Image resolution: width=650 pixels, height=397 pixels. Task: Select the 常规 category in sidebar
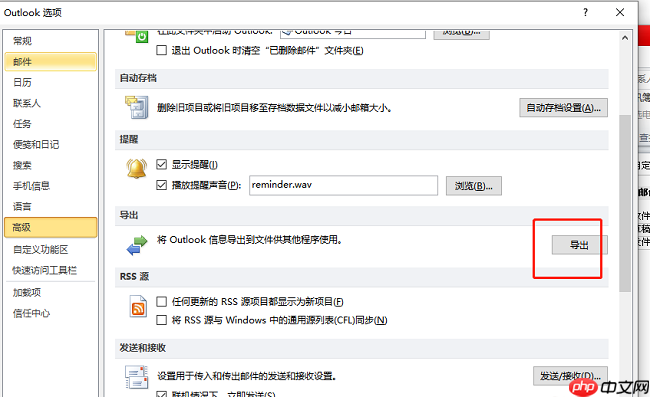click(x=22, y=41)
